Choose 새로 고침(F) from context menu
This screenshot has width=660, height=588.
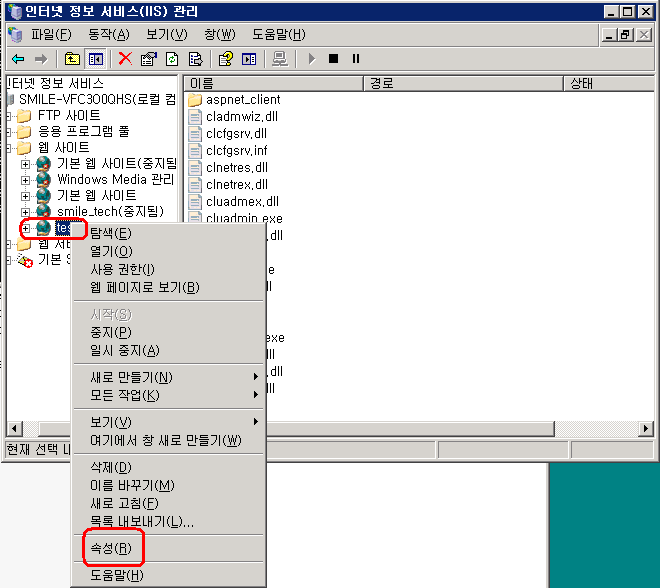coord(168,503)
